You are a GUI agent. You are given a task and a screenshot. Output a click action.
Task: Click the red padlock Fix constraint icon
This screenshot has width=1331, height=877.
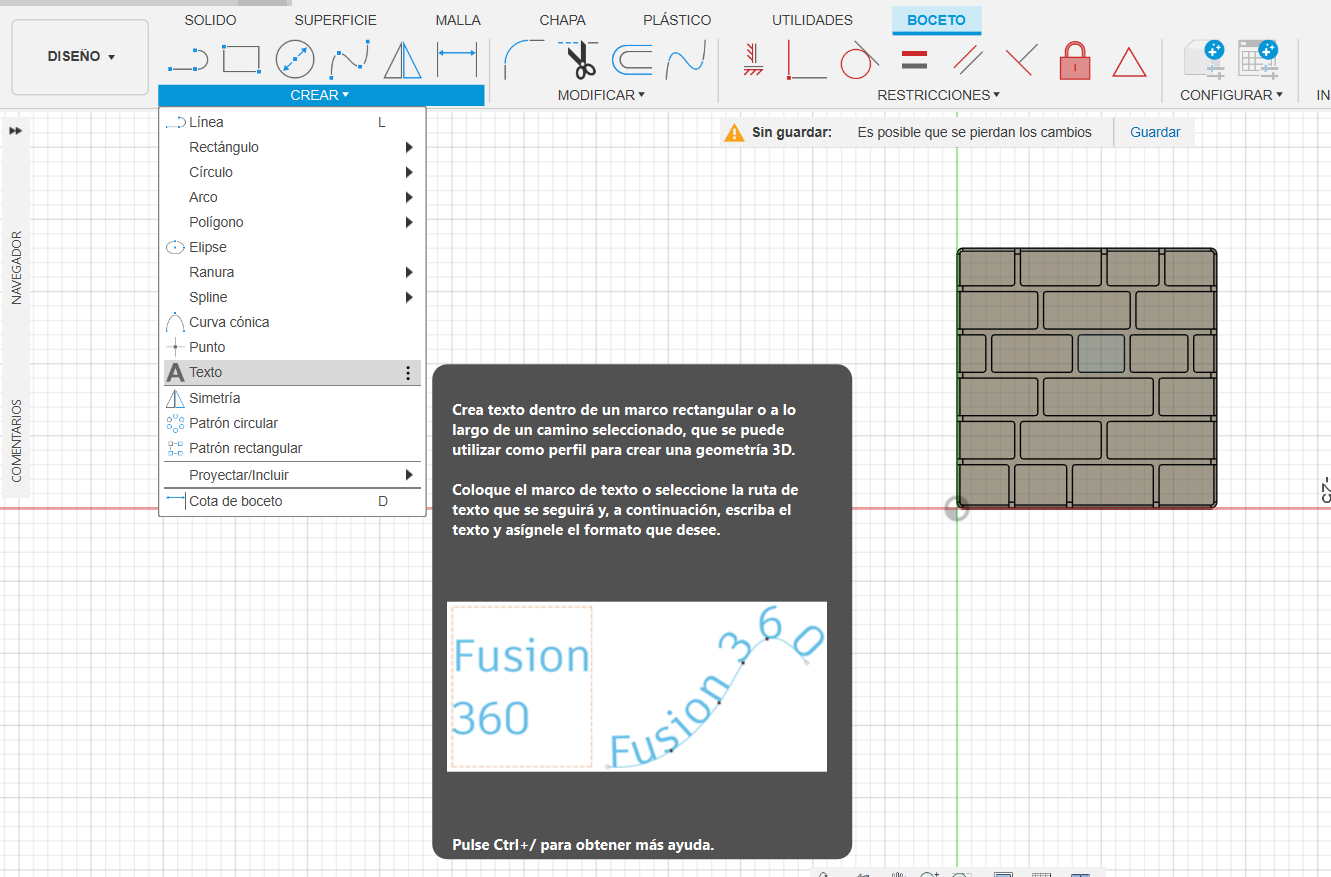coord(1075,60)
